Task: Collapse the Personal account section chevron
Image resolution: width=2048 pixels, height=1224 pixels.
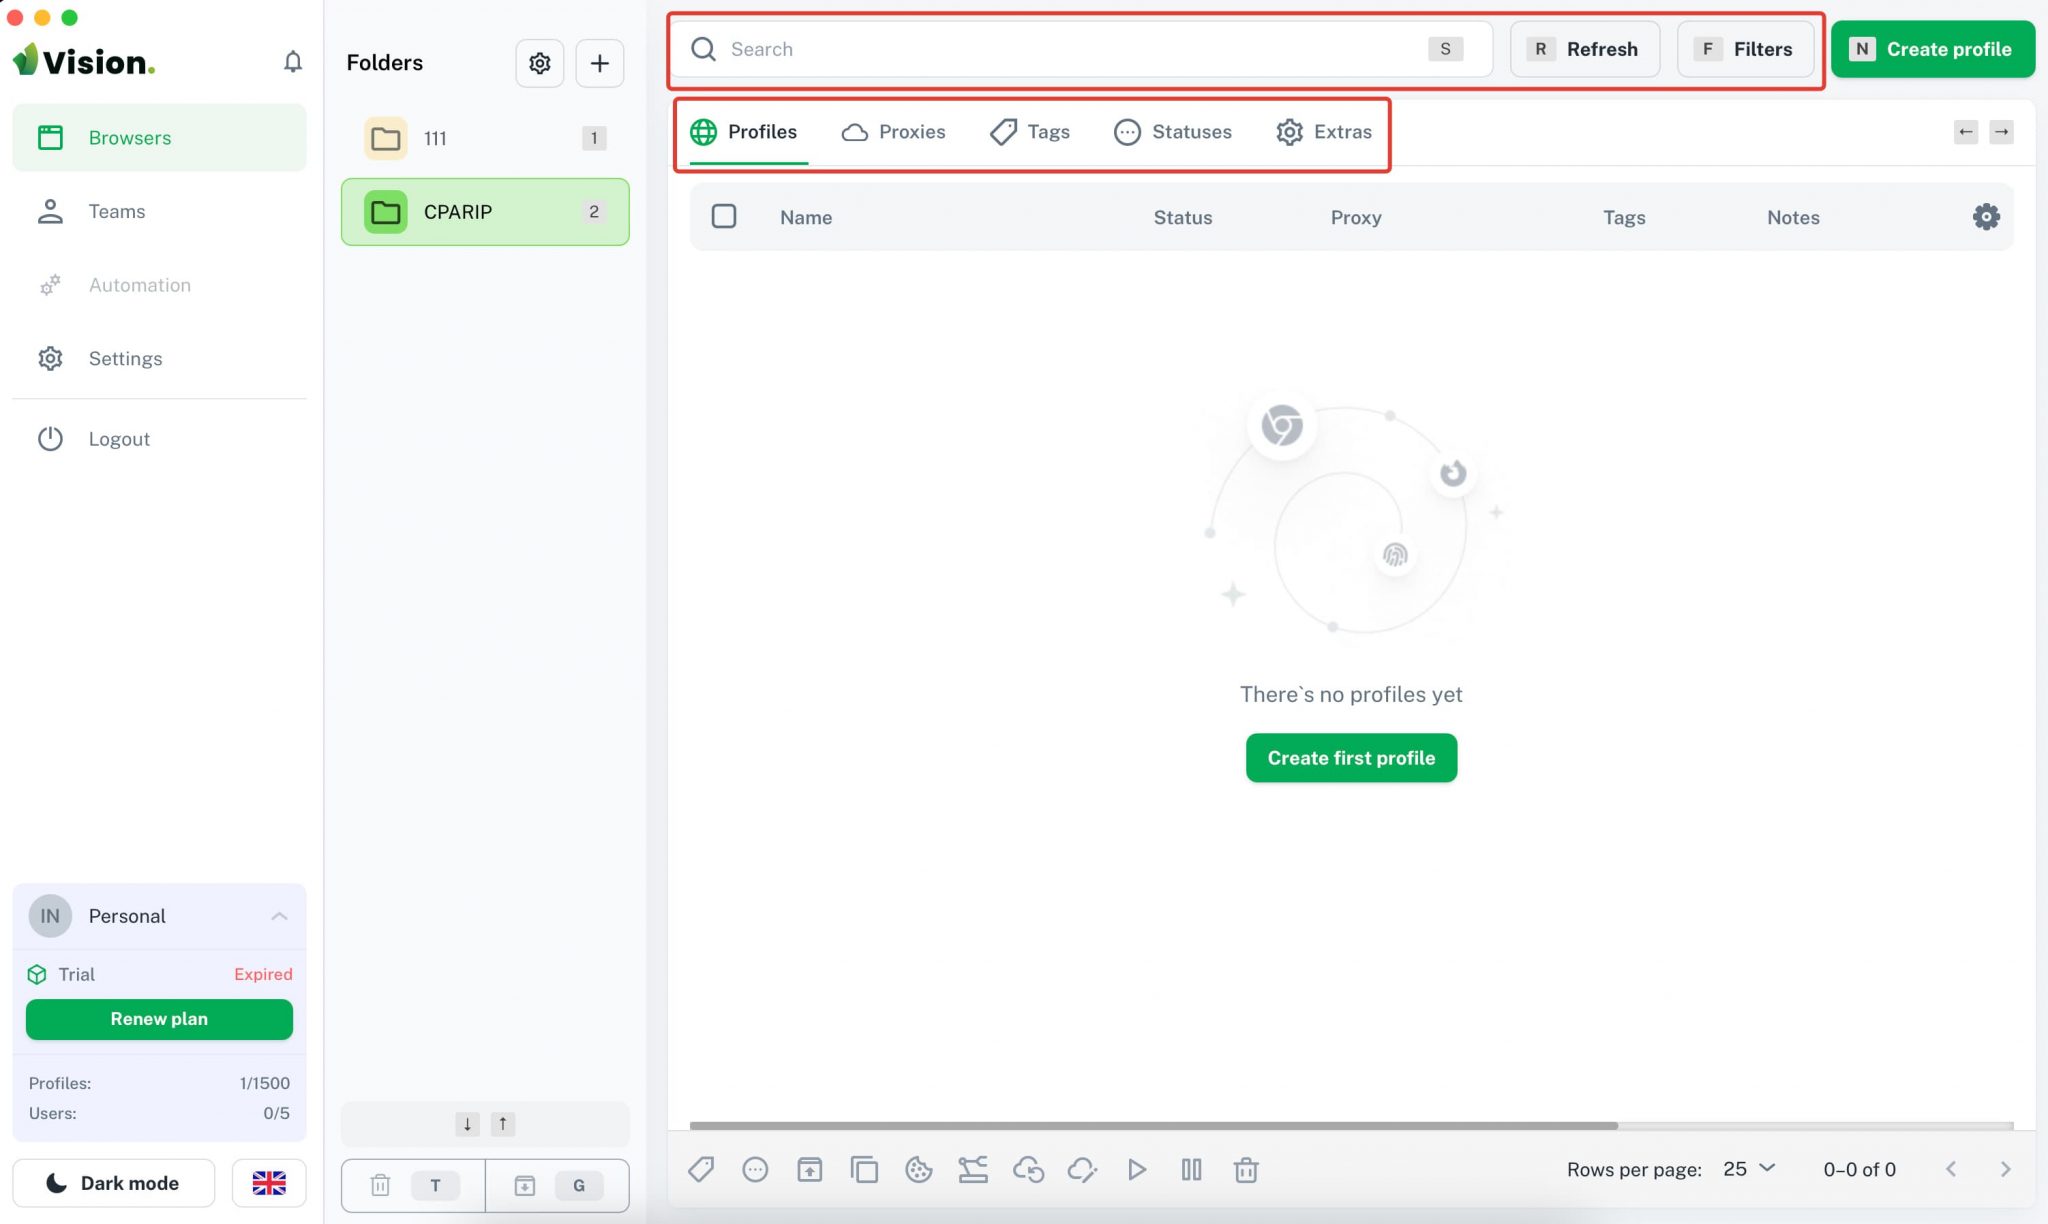Action: click(x=279, y=915)
